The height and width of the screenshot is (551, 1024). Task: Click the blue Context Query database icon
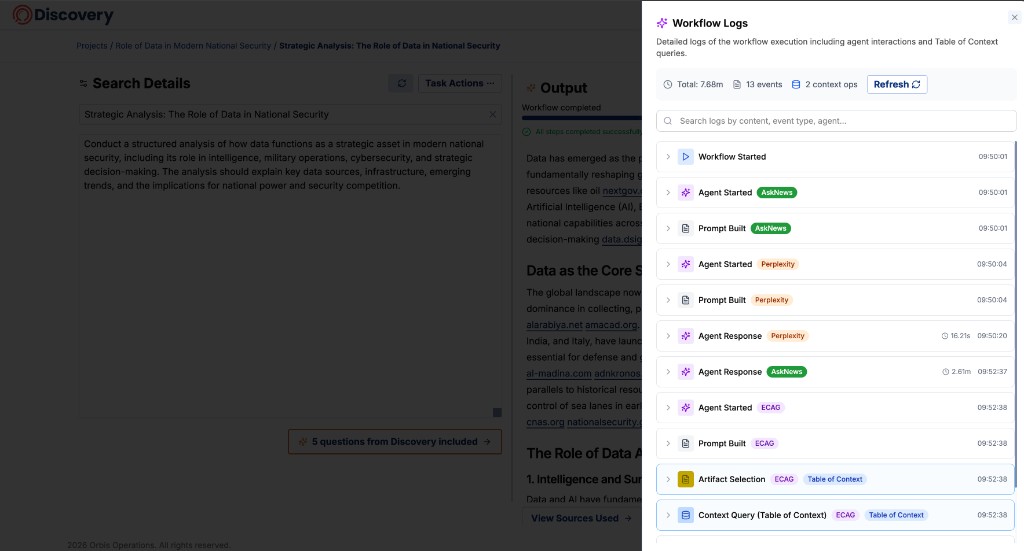pyautogui.click(x=685, y=515)
